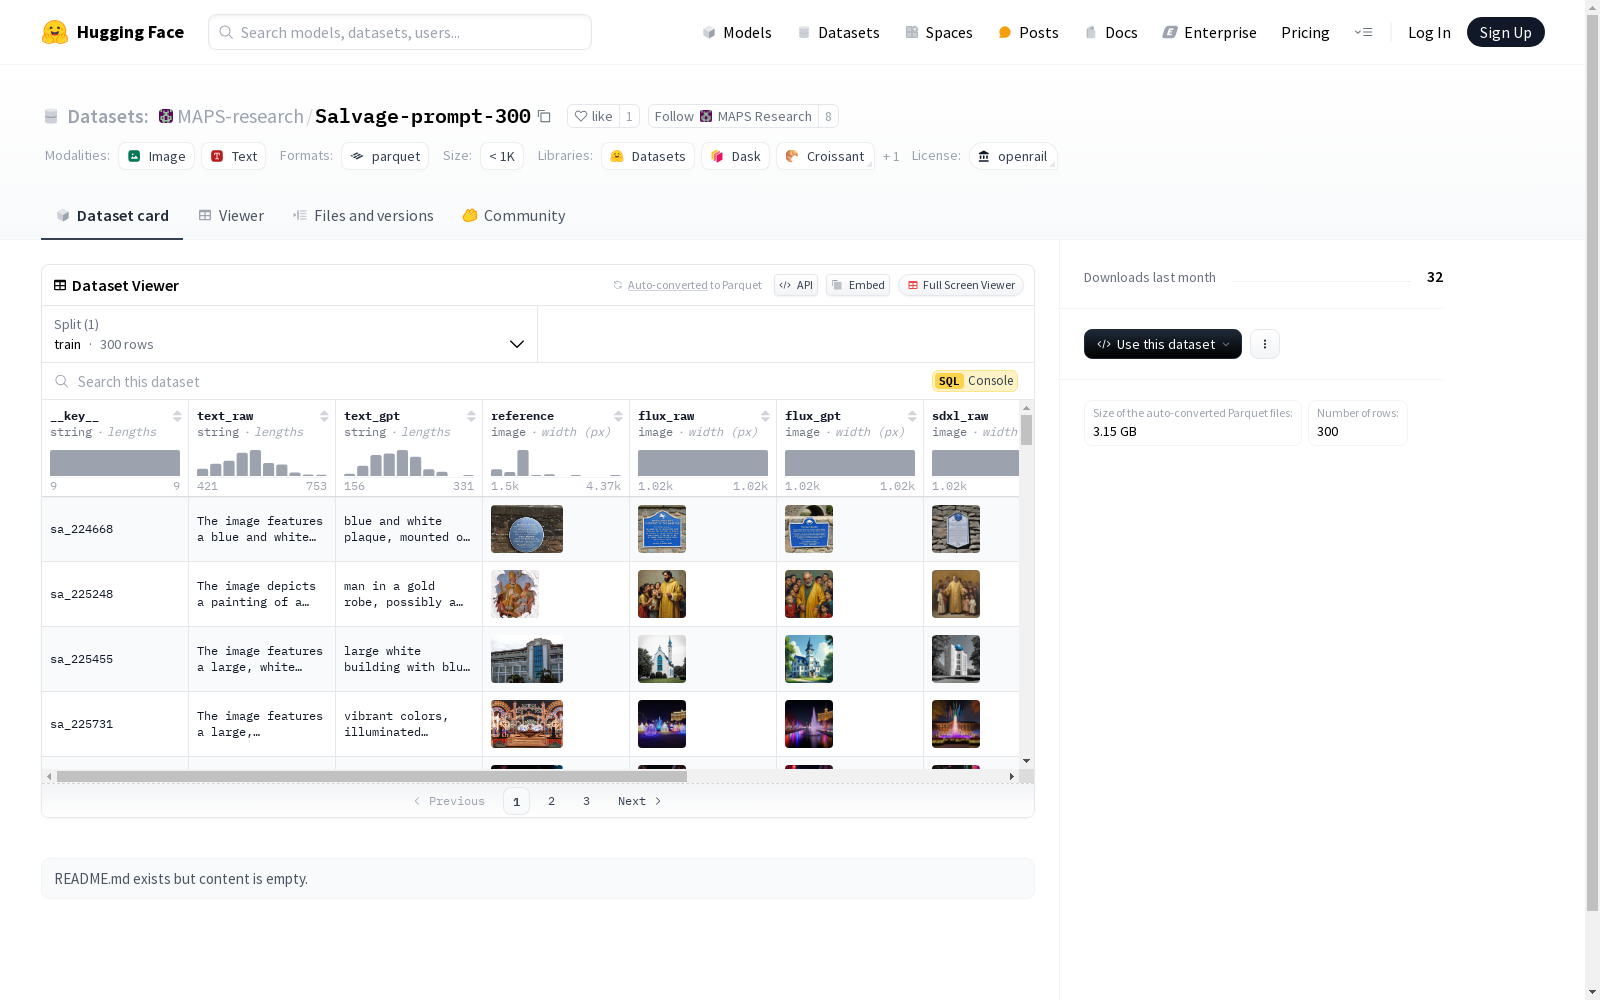This screenshot has height=1000, width=1600.
Task: Focus the main search models field
Action: point(400,32)
